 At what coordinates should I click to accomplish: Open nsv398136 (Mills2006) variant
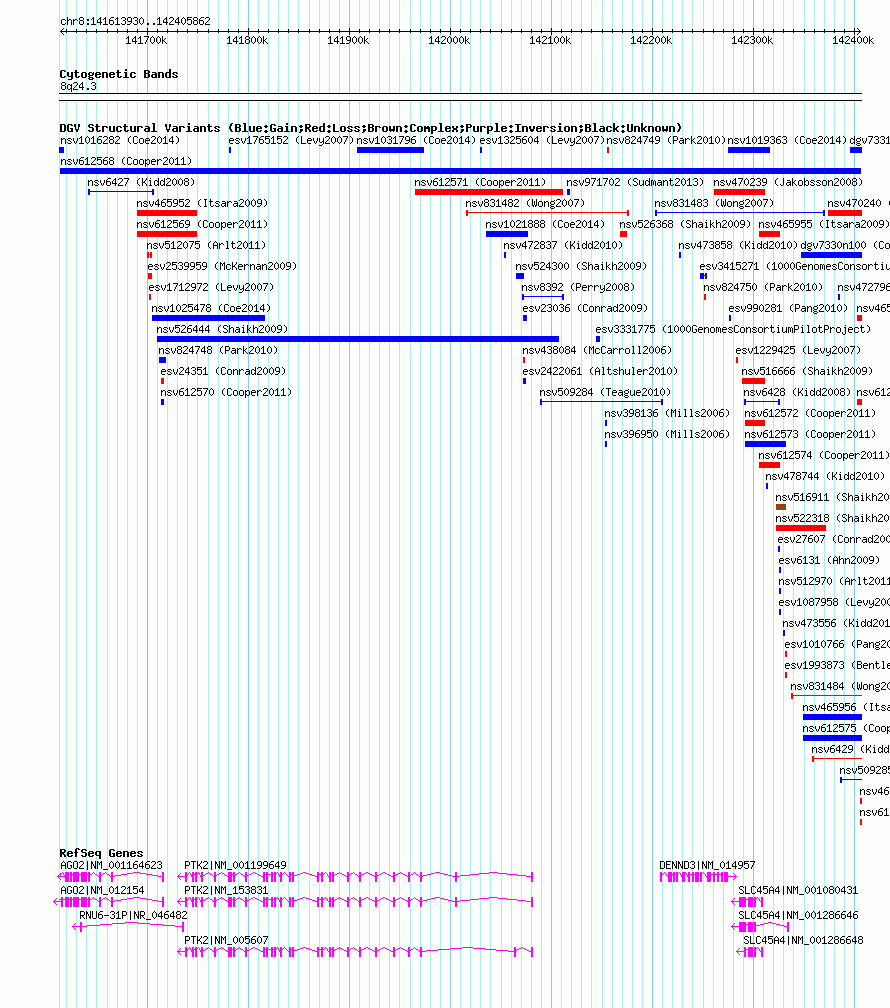pos(667,413)
